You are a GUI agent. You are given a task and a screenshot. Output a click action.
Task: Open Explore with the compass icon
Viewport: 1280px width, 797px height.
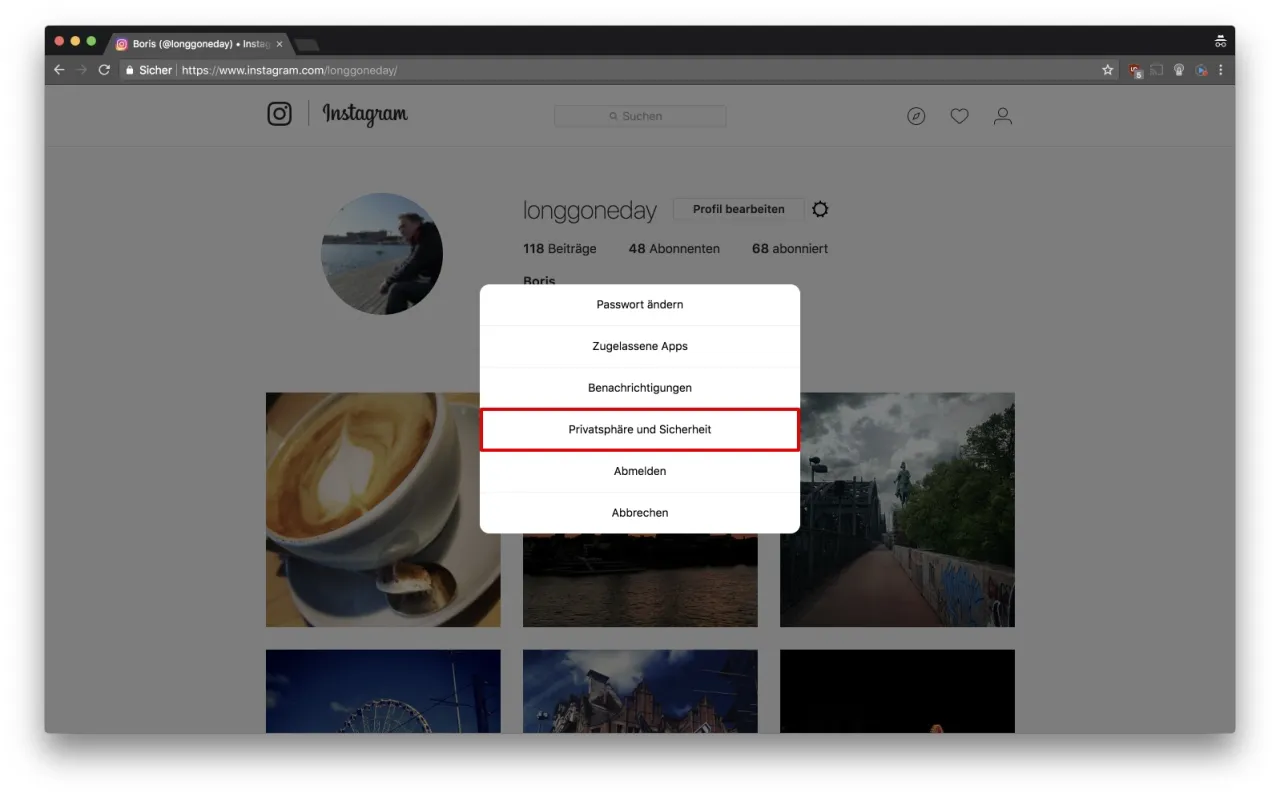click(x=916, y=116)
